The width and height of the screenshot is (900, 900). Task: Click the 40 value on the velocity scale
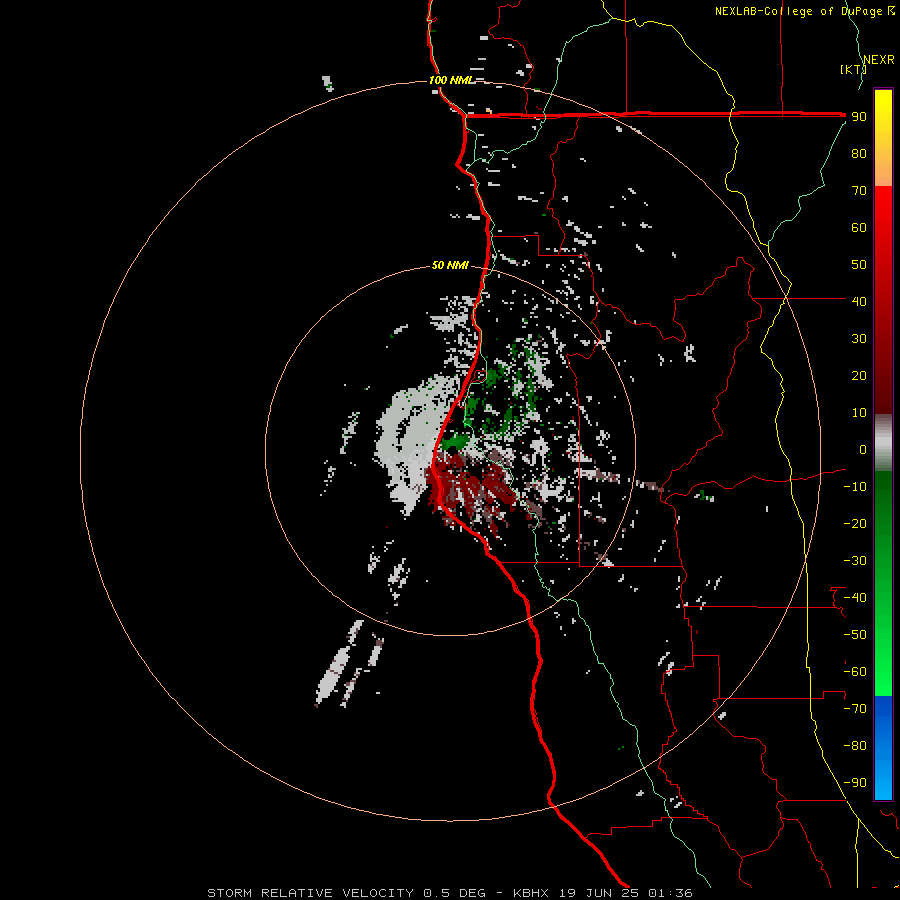point(859,301)
